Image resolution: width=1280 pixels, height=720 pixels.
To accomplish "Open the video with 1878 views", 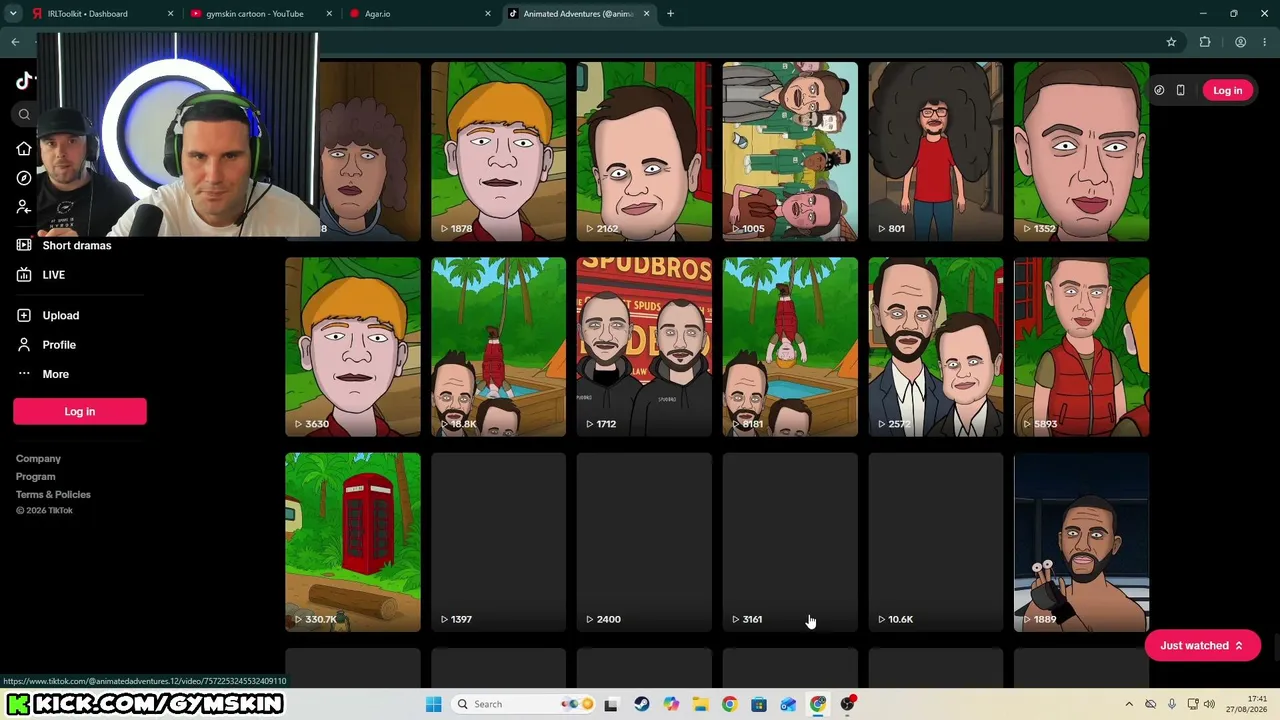I will 498,152.
